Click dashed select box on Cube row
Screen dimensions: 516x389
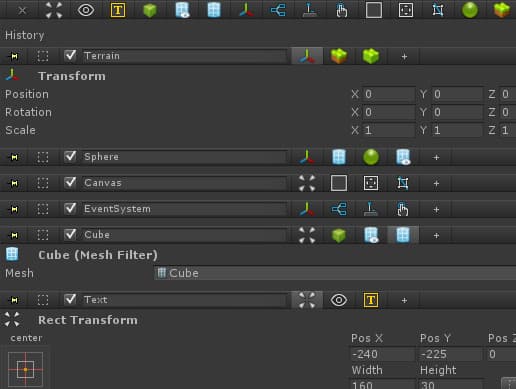[43, 235]
